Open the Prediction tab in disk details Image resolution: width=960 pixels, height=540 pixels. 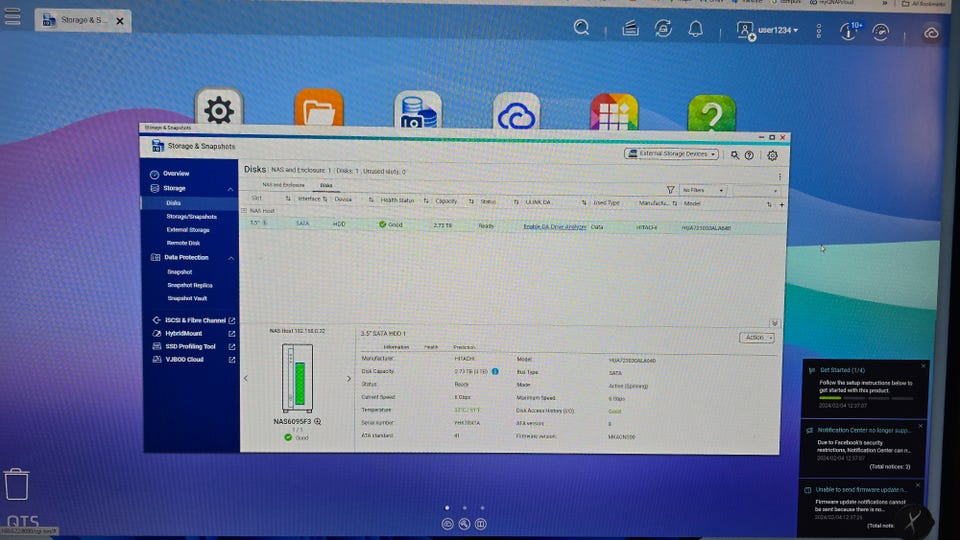coord(464,347)
